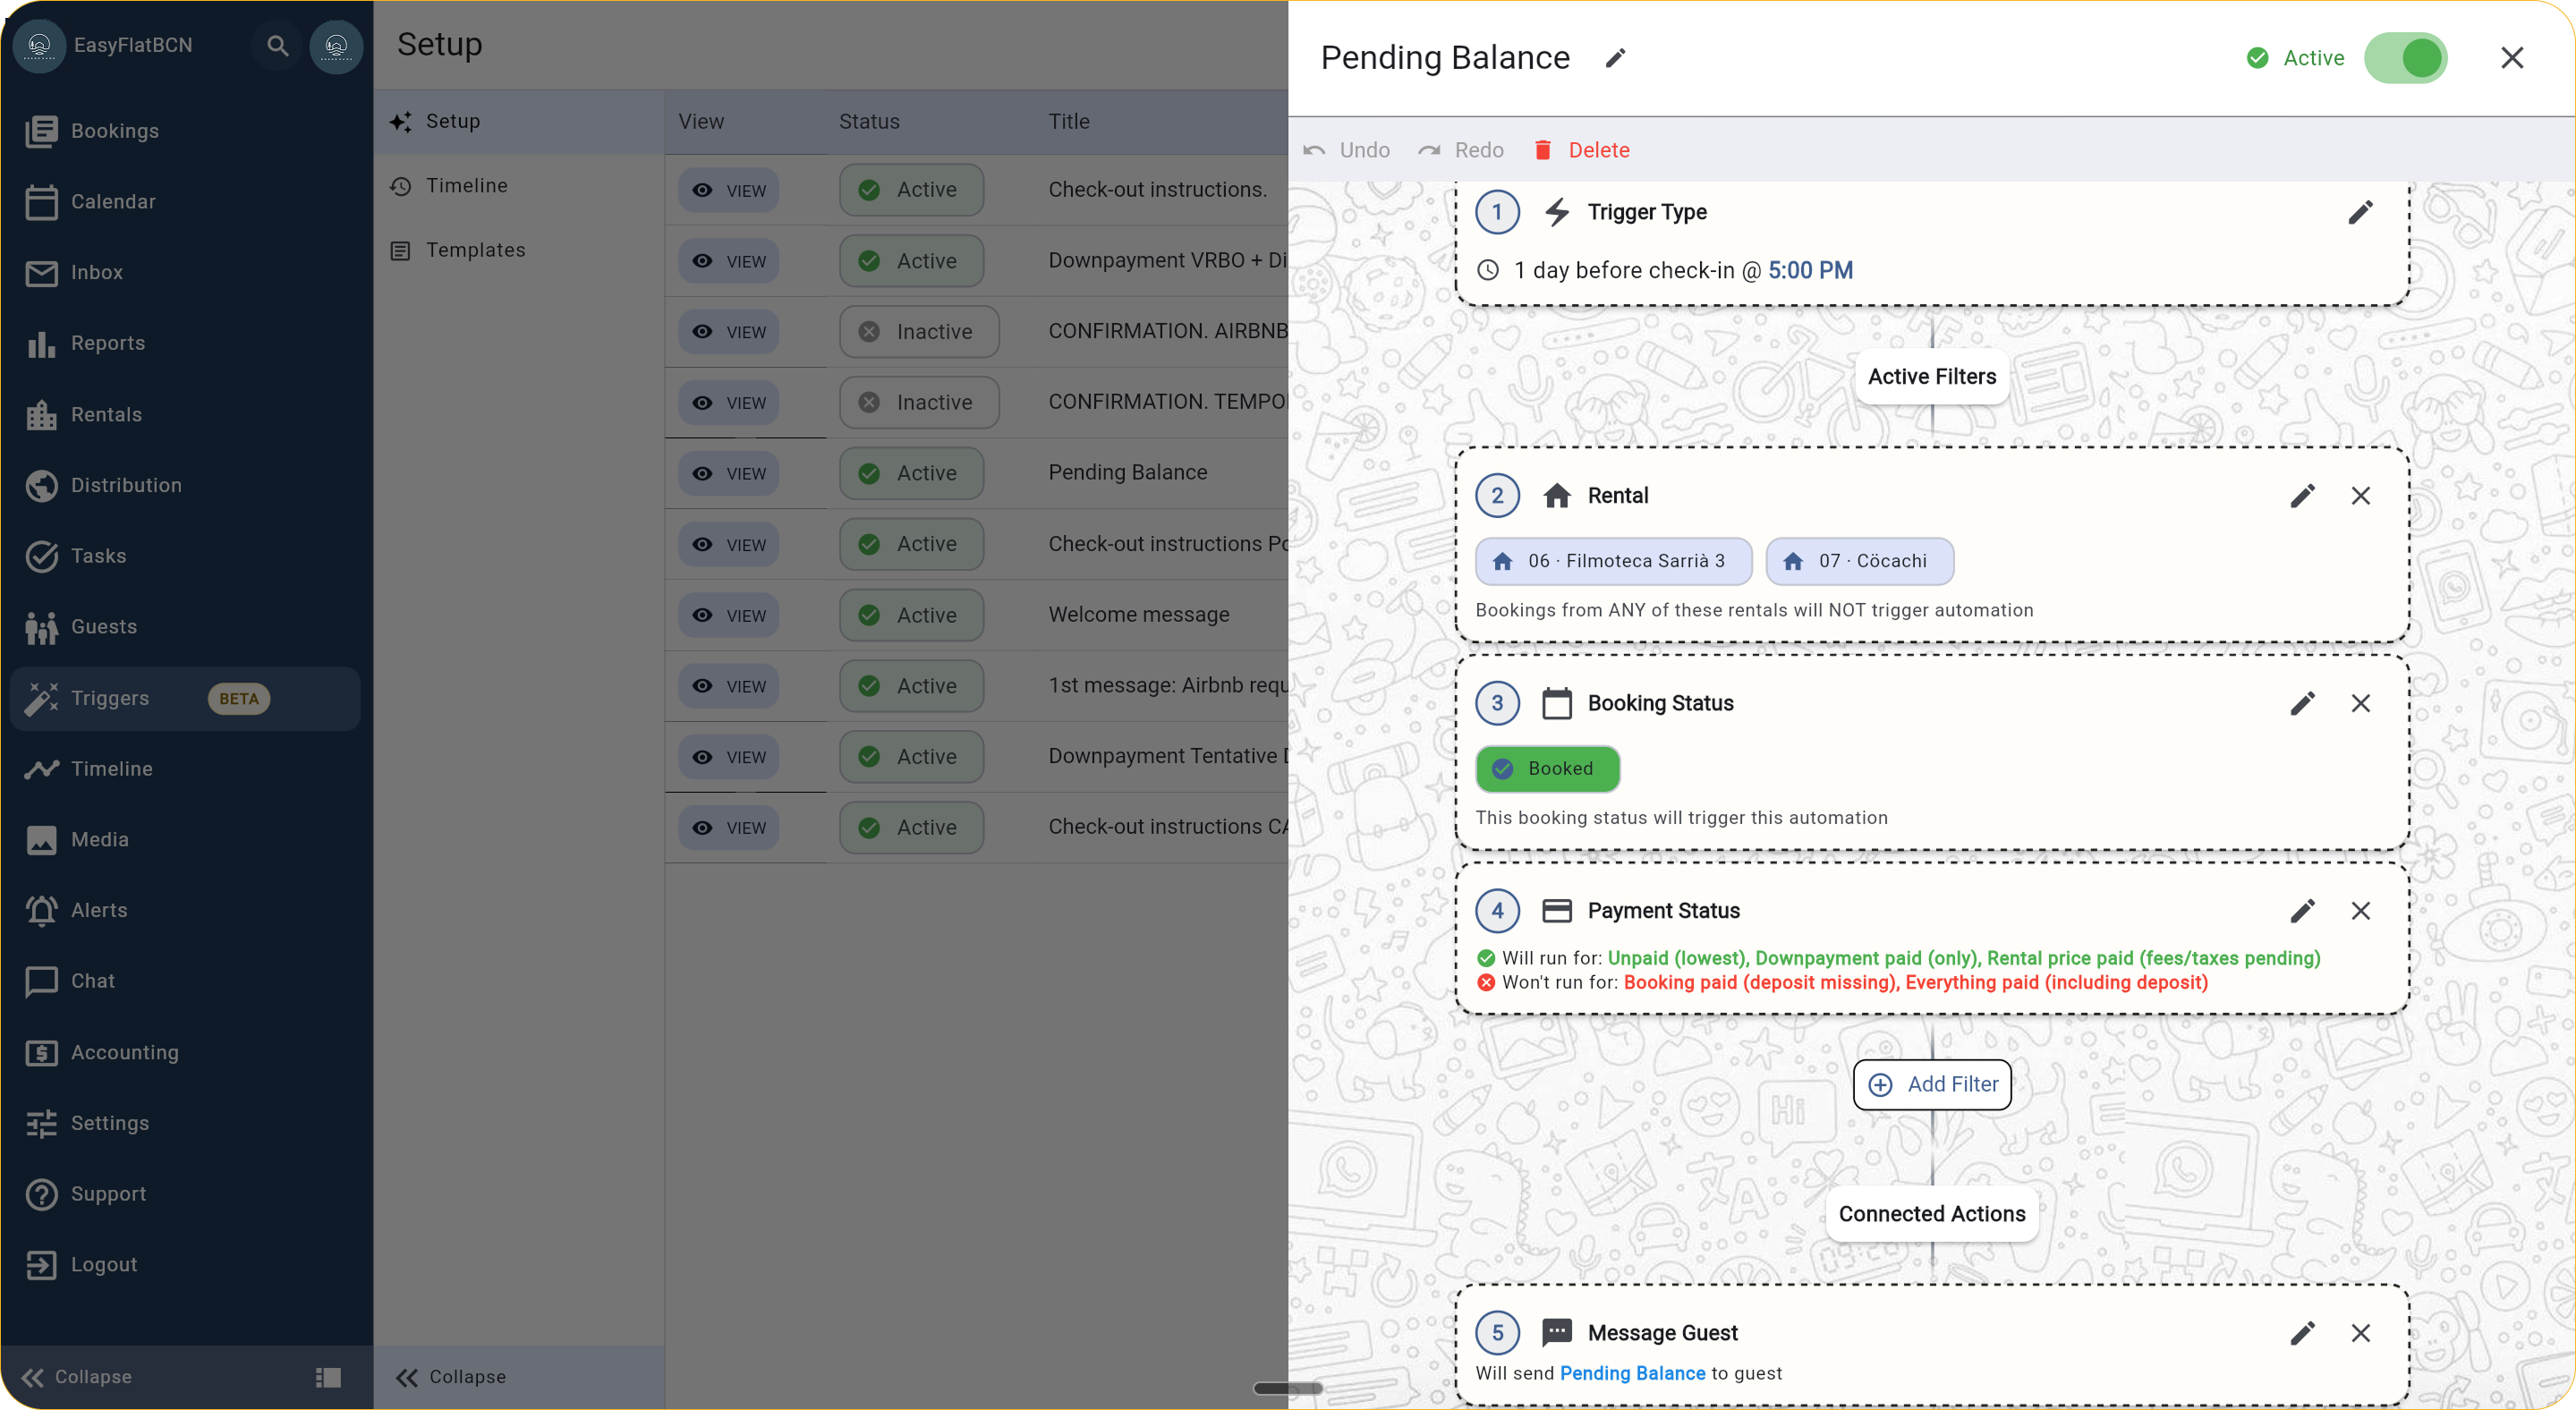Image resolution: width=2576 pixels, height=1410 pixels.
Task: Open Templates in the setup menu
Action: coord(475,250)
